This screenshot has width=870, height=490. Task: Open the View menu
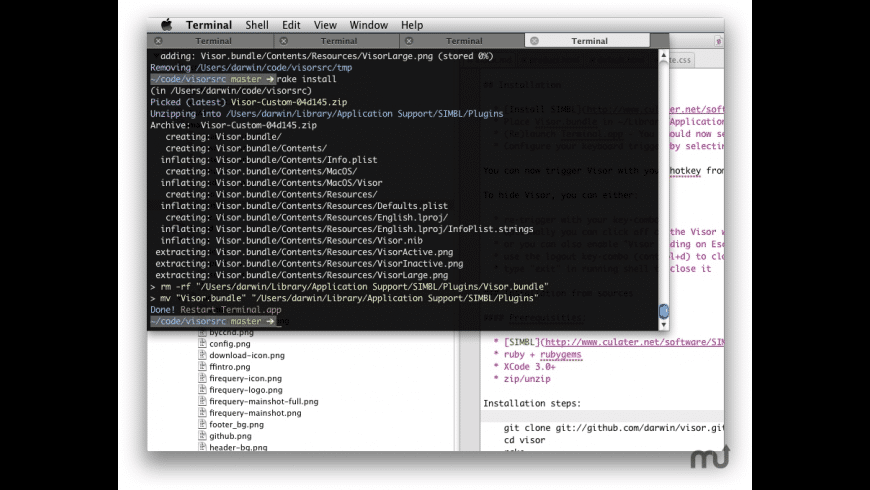tap(325, 25)
